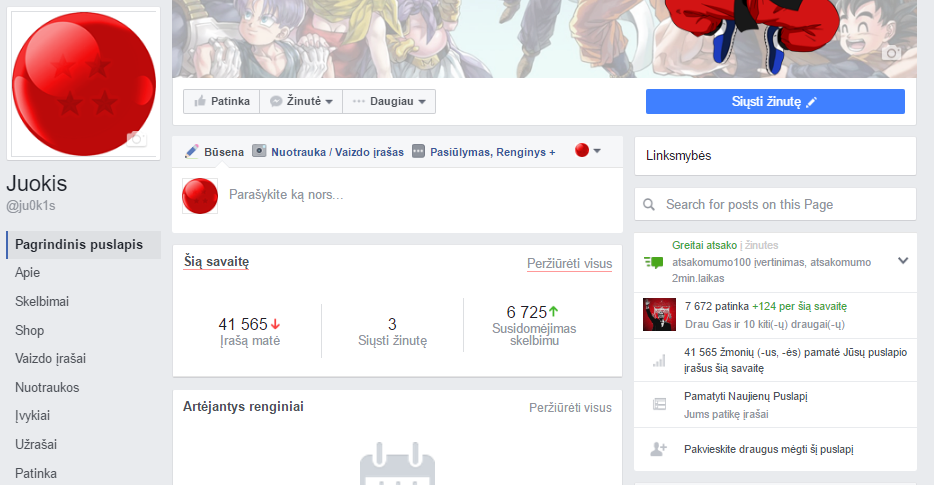
Task: Click the Šią savaitę heading
Action: (216, 262)
